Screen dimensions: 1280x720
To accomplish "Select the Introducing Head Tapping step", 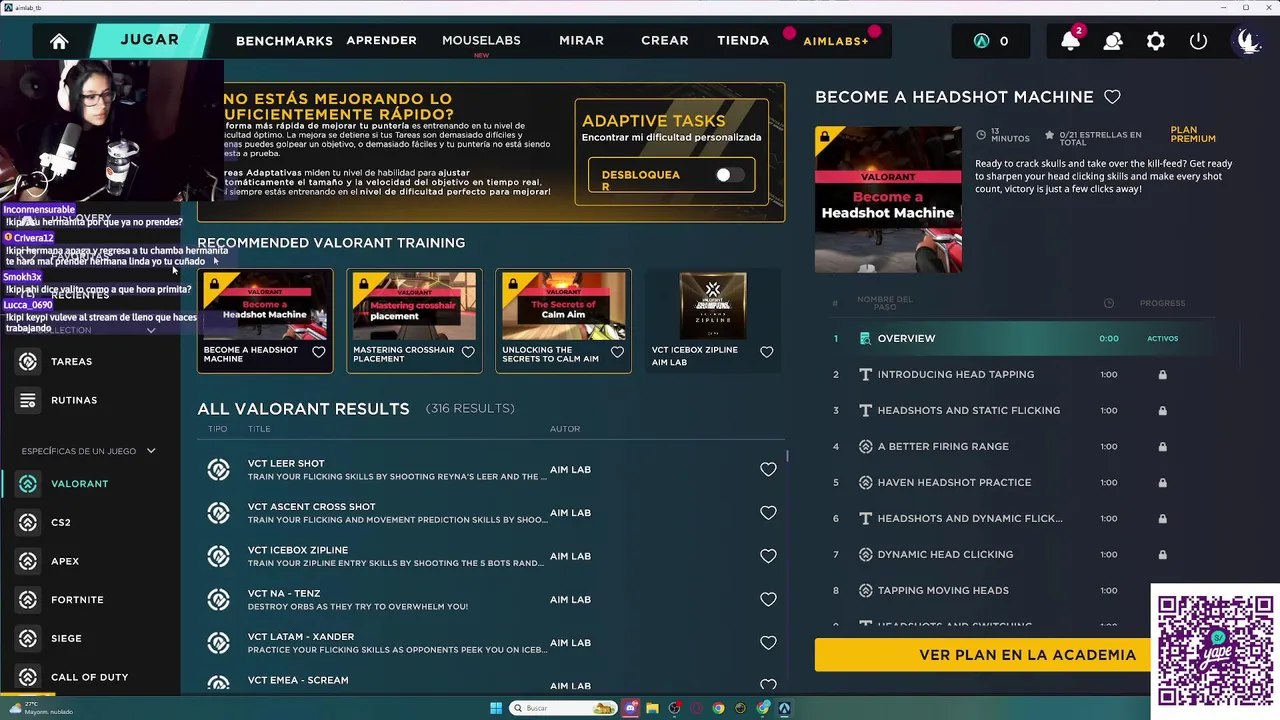I will pyautogui.click(x=1021, y=374).
